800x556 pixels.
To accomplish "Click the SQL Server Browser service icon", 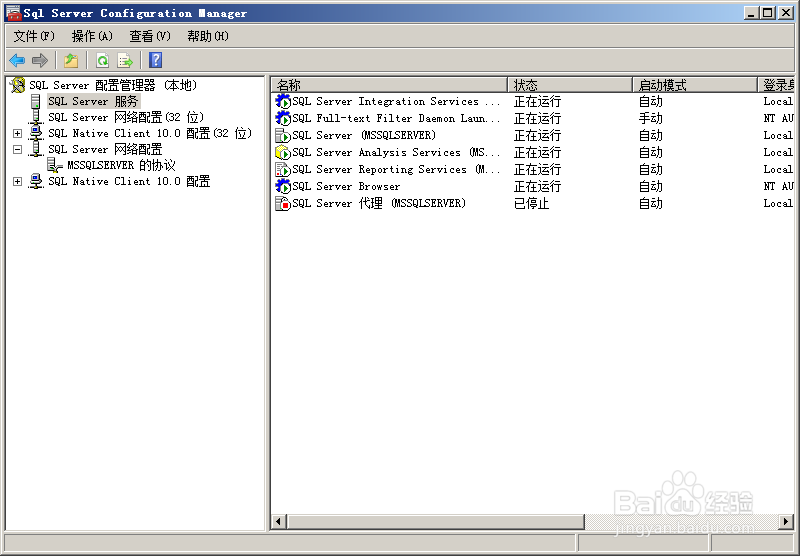I will point(283,186).
